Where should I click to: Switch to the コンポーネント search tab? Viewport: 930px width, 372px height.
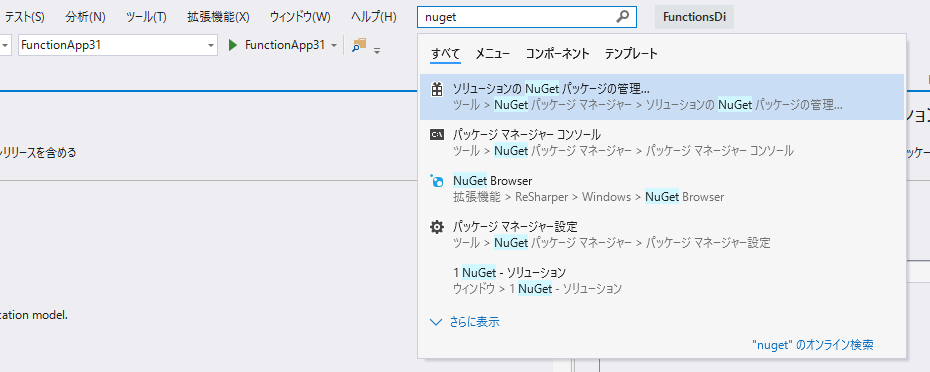point(558,54)
